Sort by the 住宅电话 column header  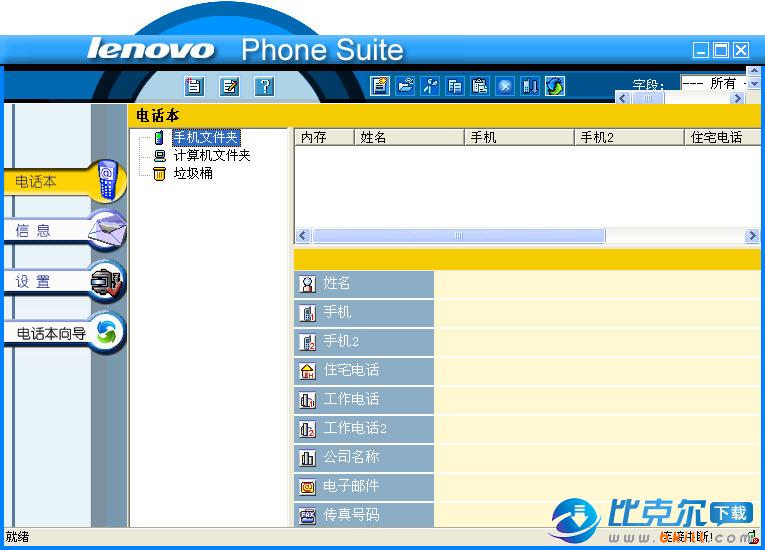click(x=723, y=137)
